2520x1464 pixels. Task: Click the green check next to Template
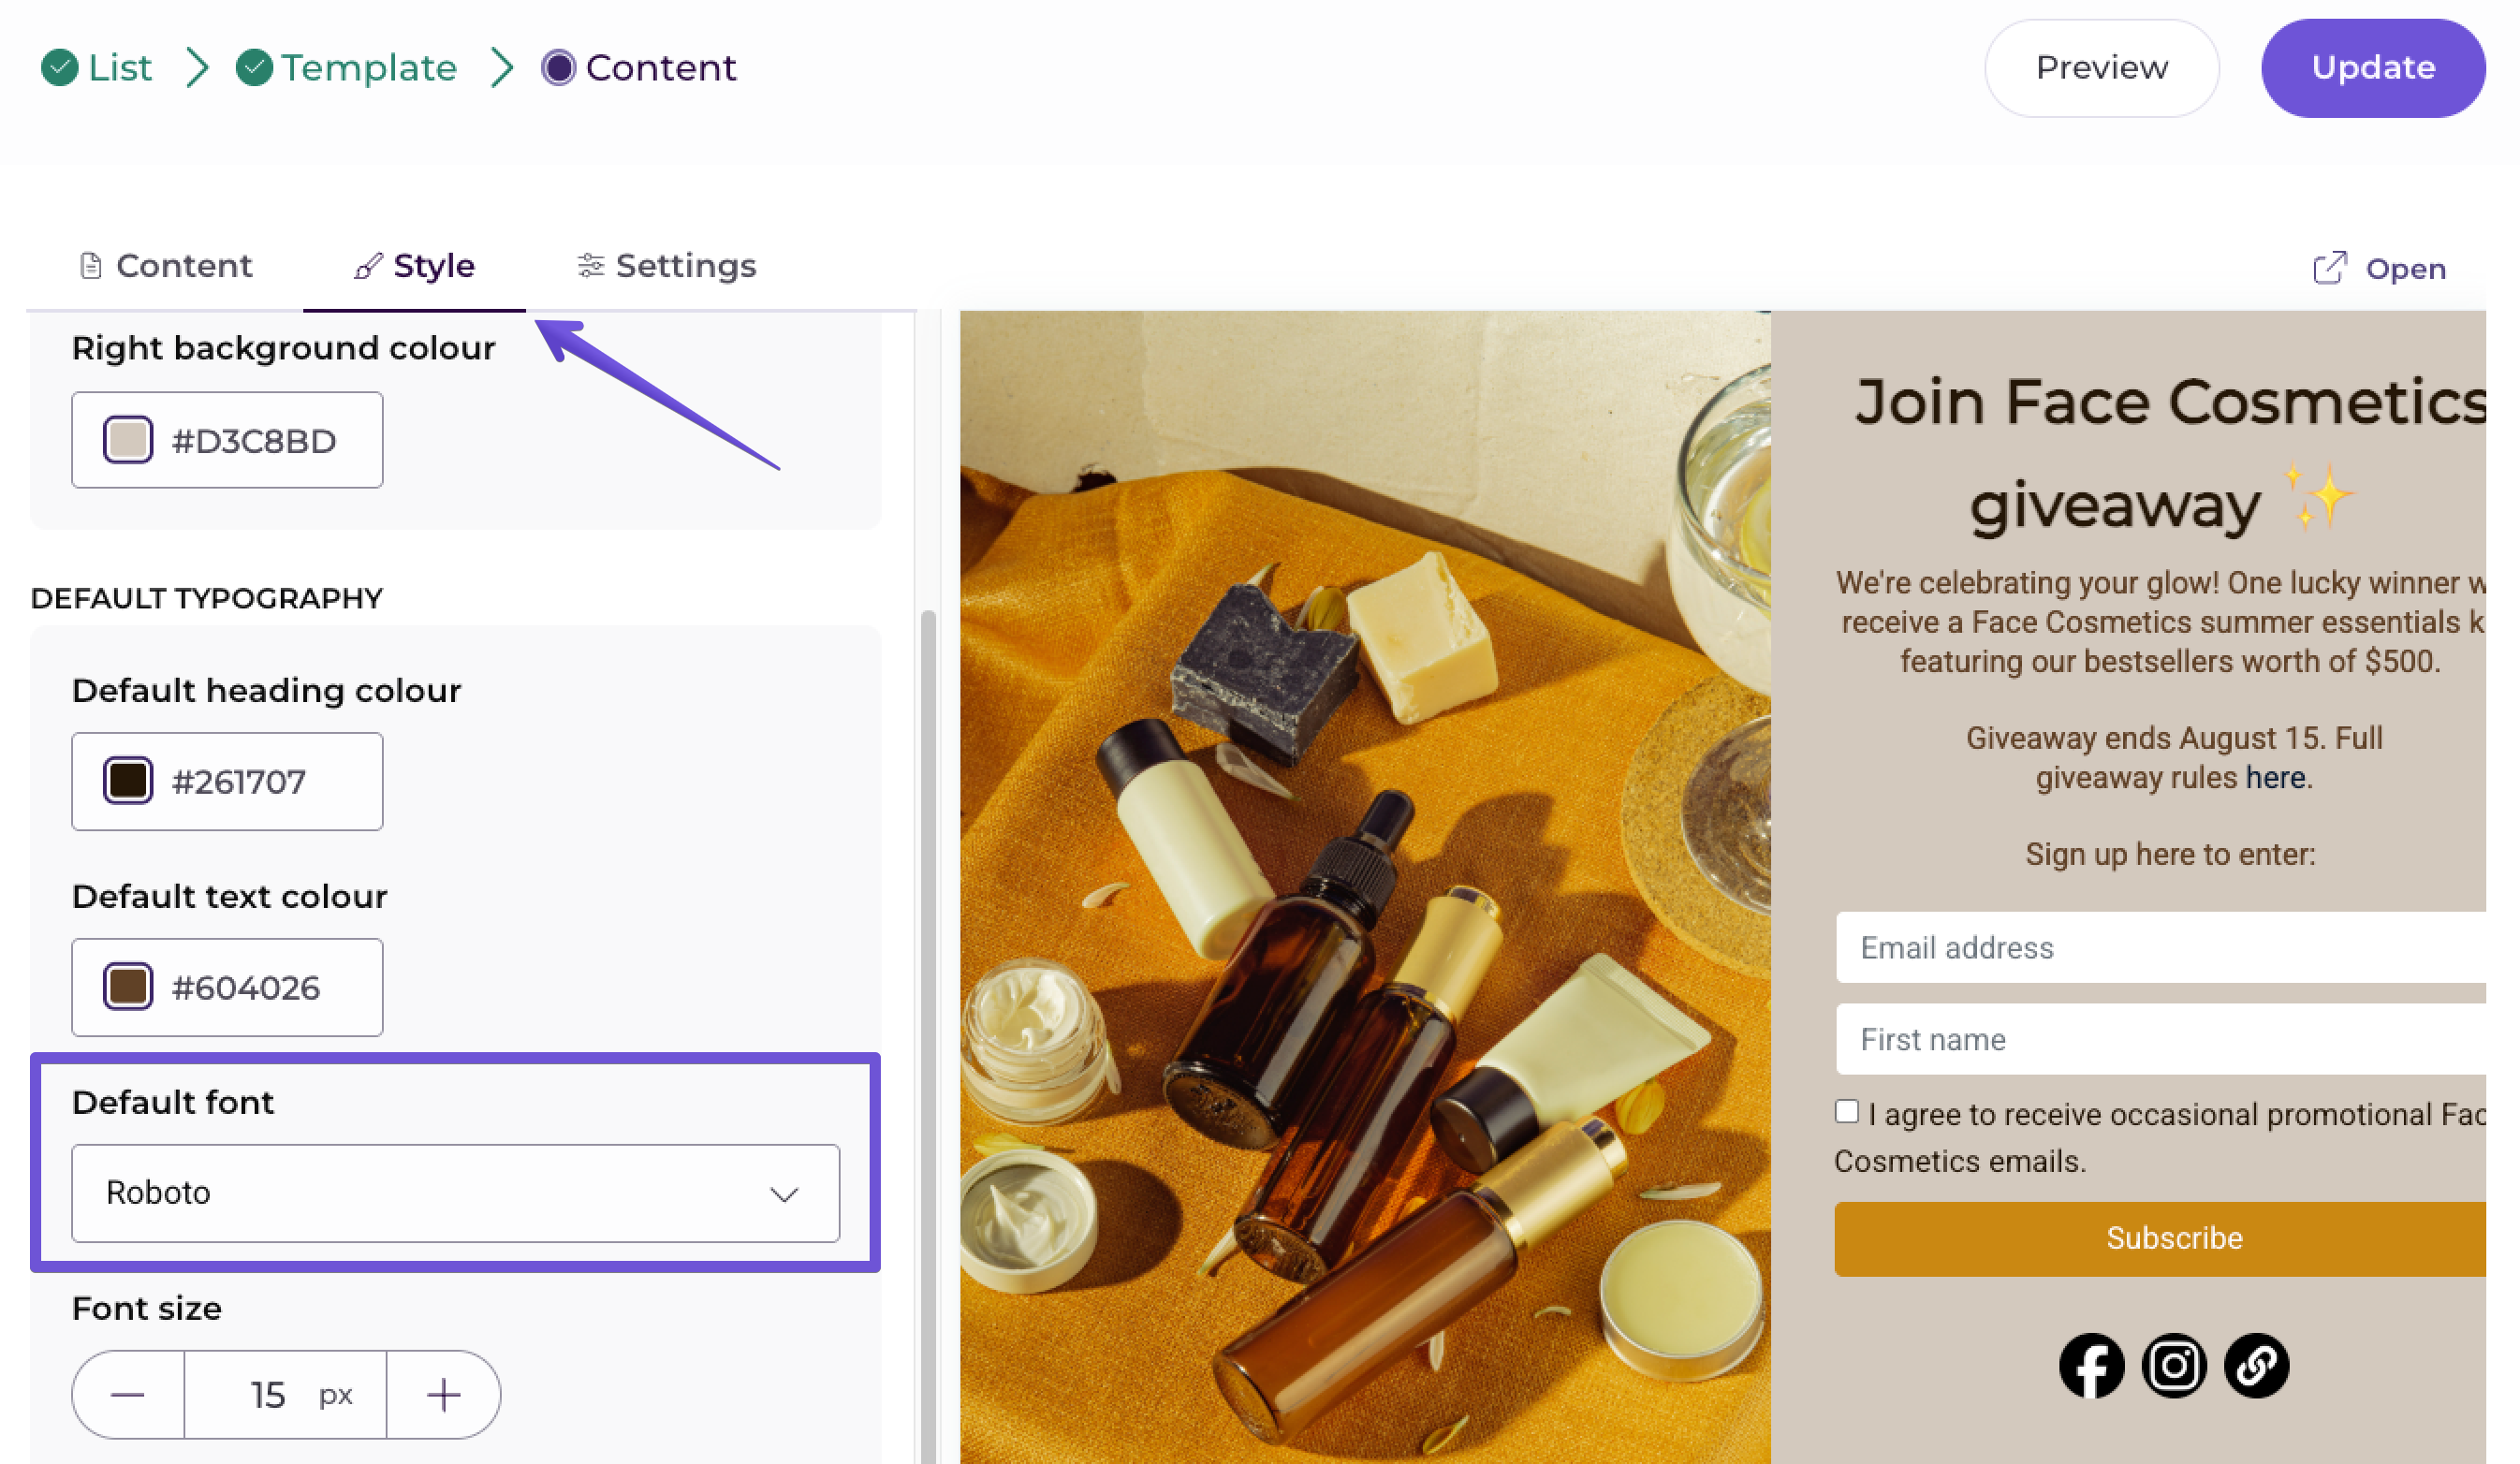(254, 68)
